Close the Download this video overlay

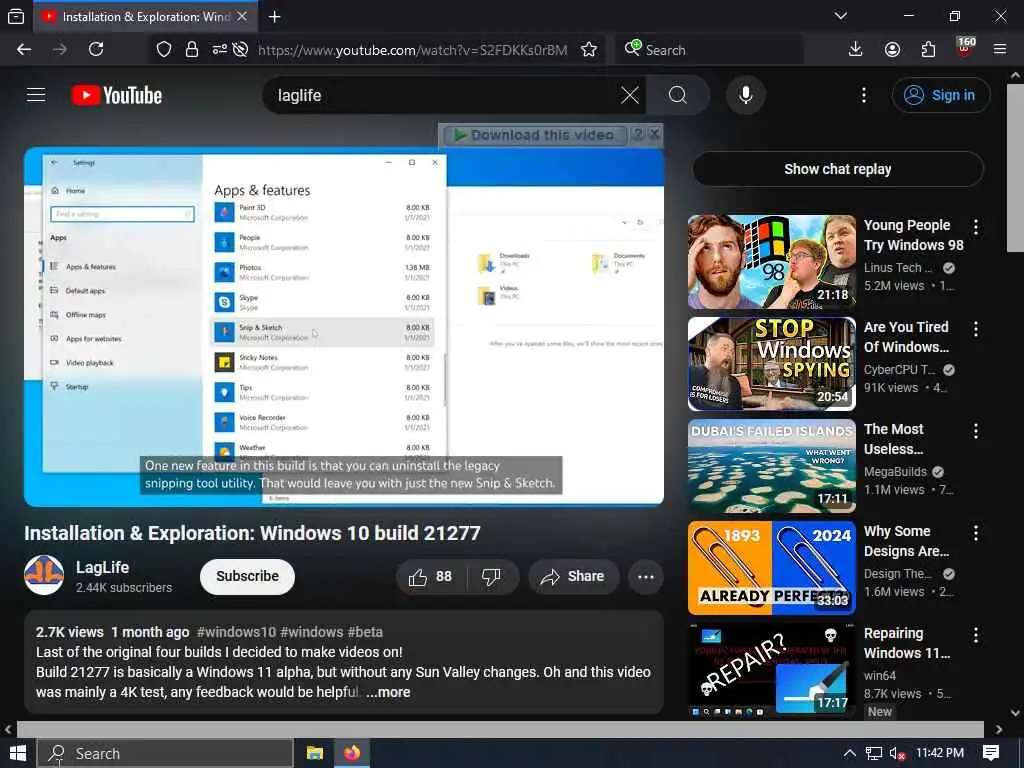pyautogui.click(x=654, y=135)
